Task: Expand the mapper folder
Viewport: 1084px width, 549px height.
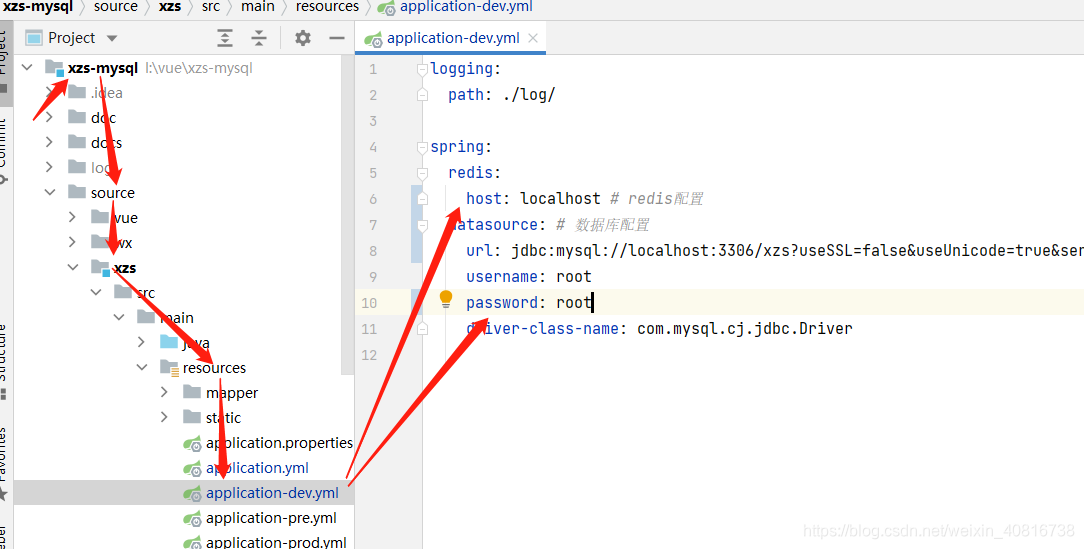Action: pos(165,392)
